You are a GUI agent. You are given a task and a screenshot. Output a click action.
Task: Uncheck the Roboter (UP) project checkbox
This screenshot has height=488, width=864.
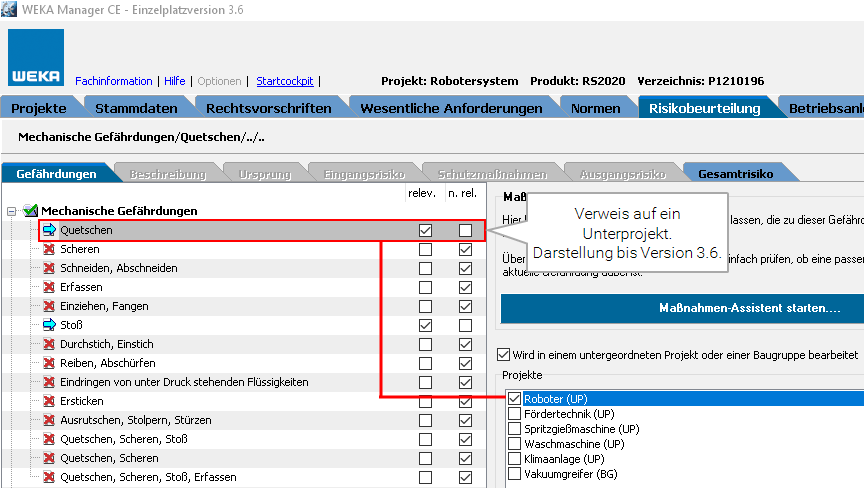[515, 399]
